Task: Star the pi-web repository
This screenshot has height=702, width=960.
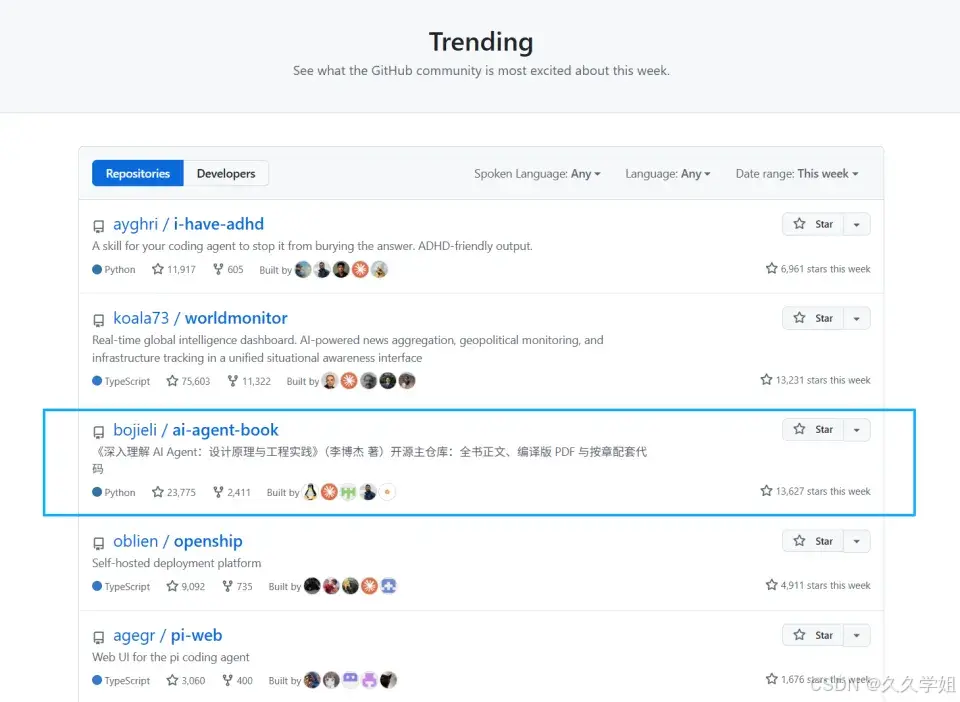Action: pos(813,635)
